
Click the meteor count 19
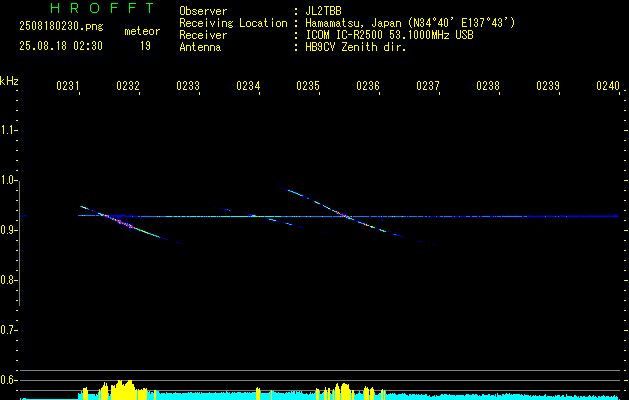click(x=145, y=46)
